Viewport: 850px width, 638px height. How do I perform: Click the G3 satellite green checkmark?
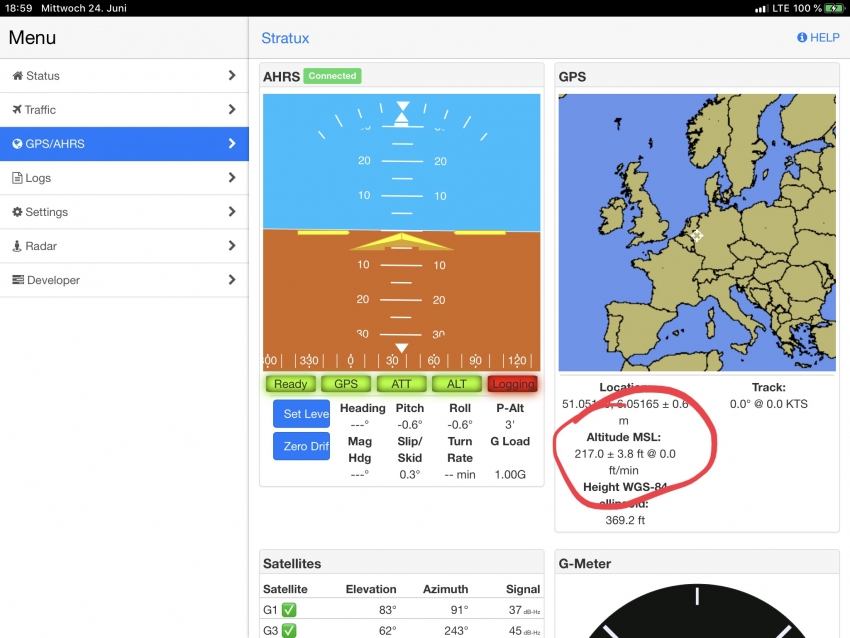289,630
